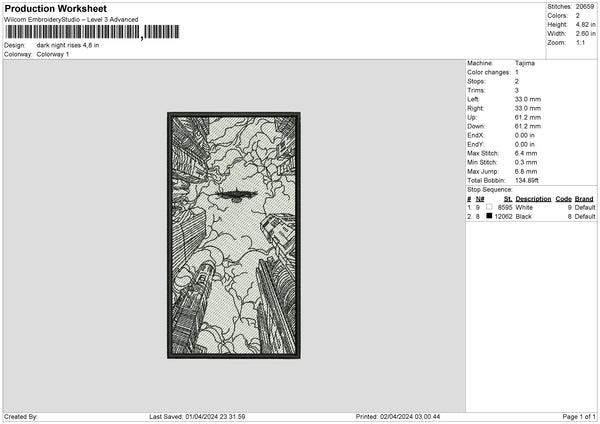Select the design name 'dark night rises 4,8 in'

click(68, 45)
